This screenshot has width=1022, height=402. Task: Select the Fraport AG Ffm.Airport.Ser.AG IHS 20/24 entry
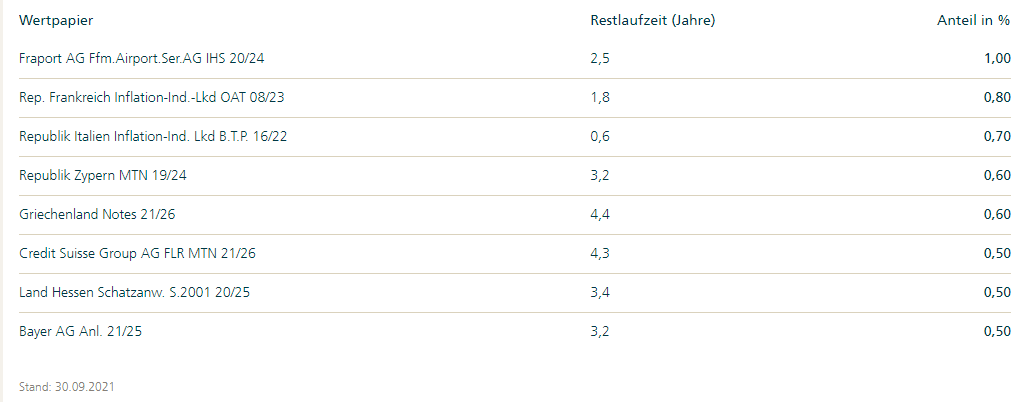141,59
